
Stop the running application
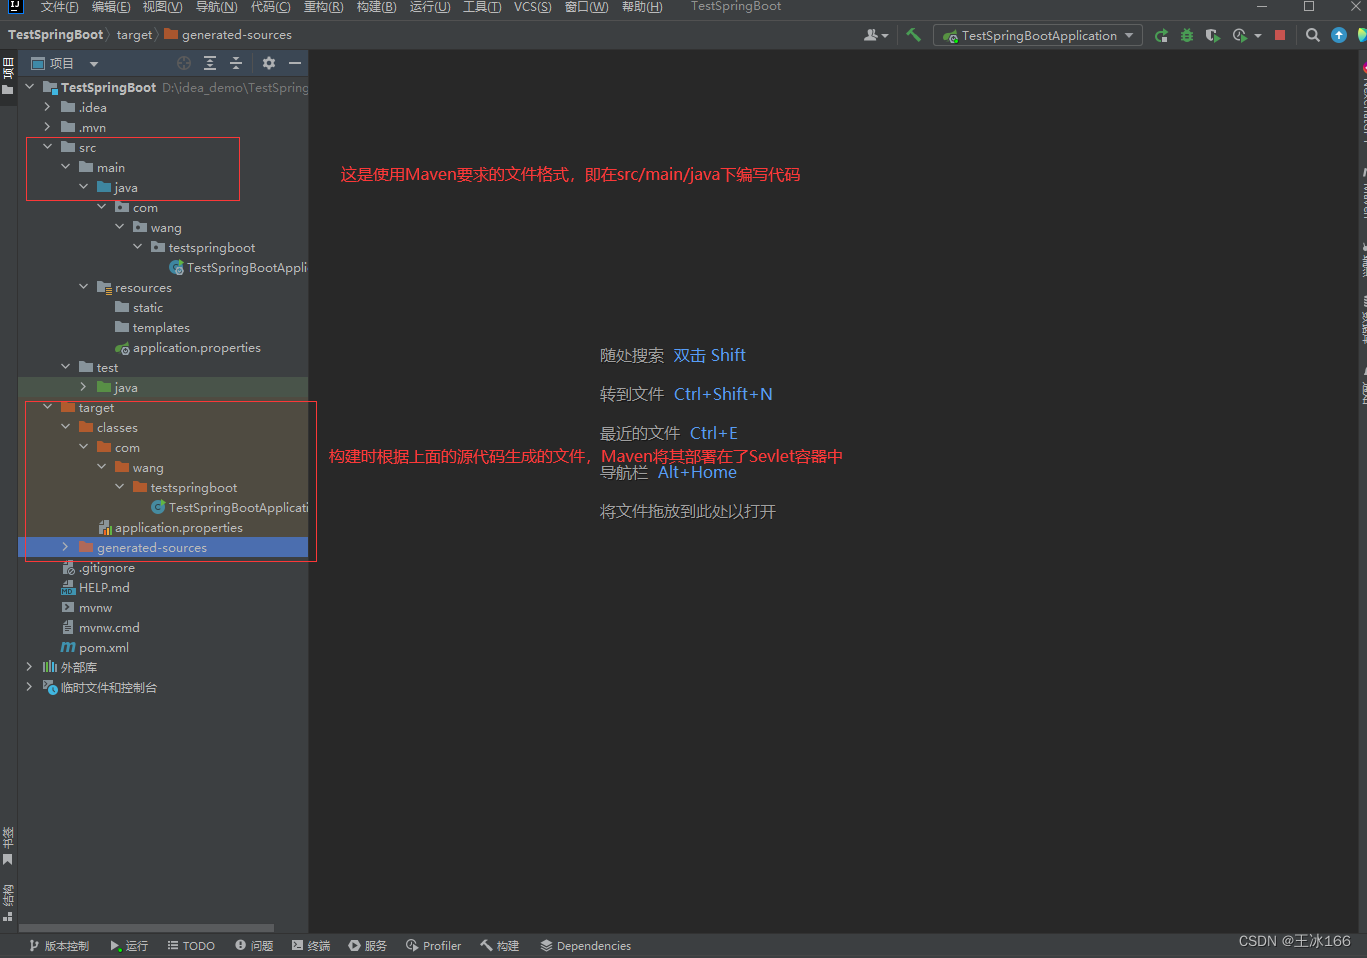tap(1280, 35)
